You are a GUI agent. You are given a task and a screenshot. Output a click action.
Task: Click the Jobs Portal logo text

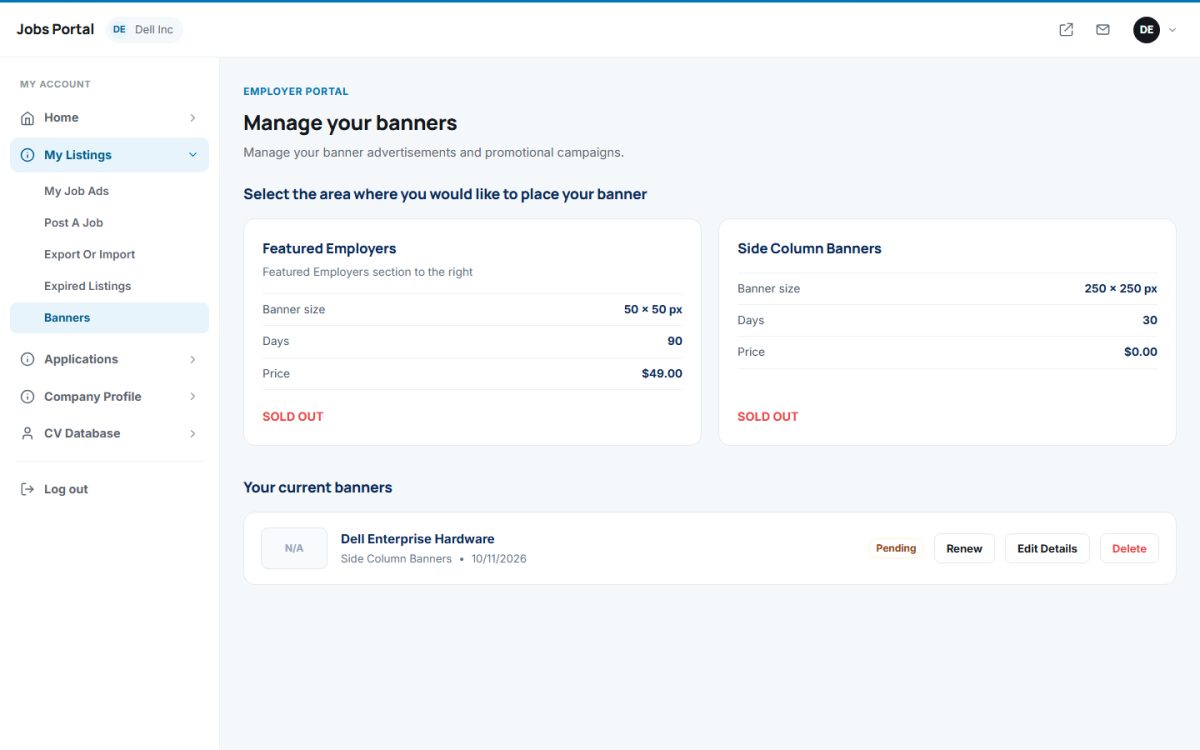55,29
